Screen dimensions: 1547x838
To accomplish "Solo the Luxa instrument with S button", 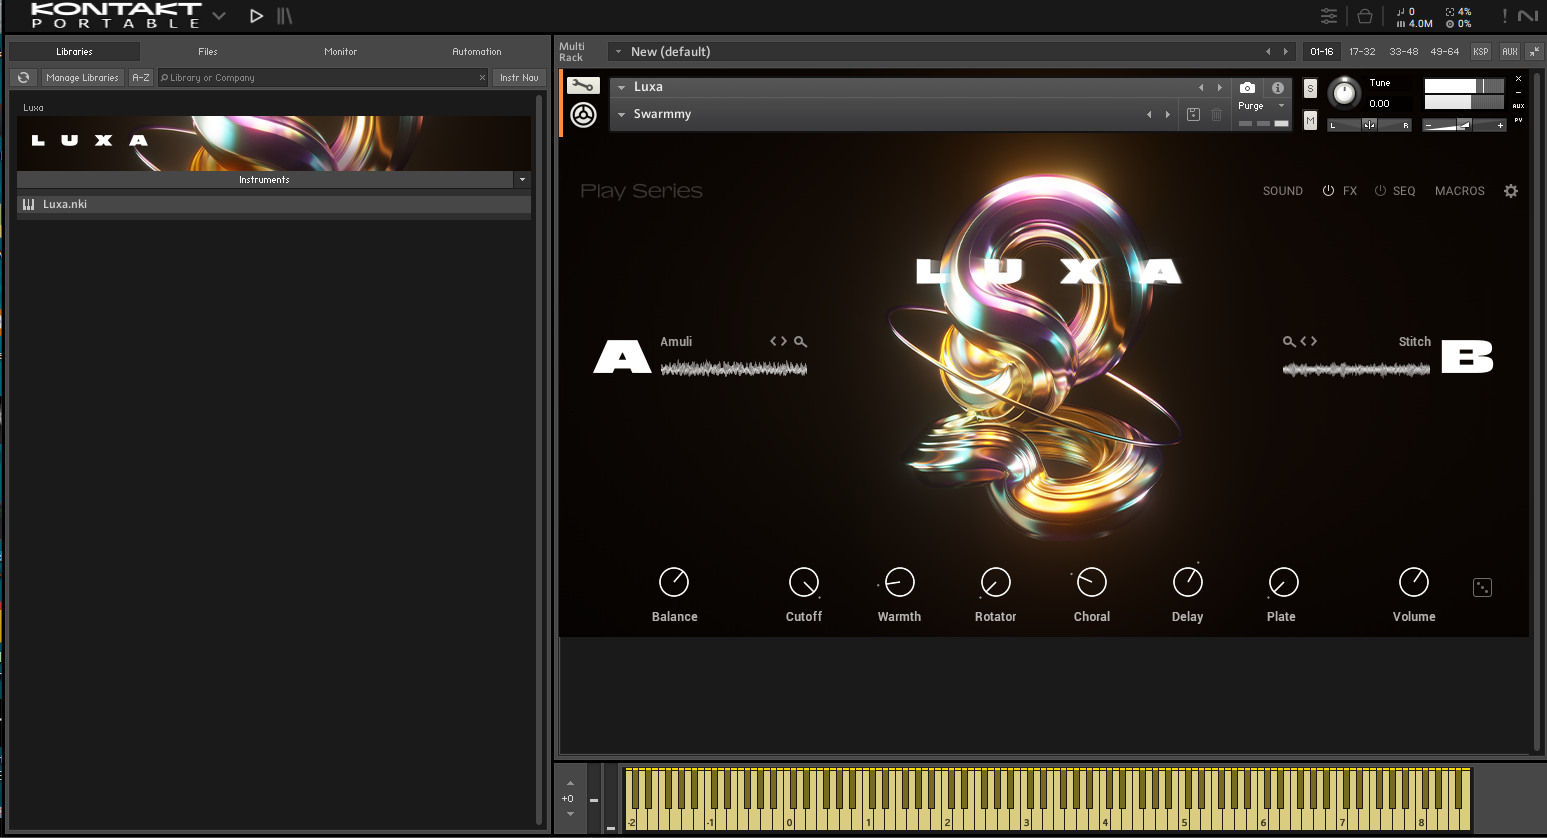I will pyautogui.click(x=1310, y=89).
